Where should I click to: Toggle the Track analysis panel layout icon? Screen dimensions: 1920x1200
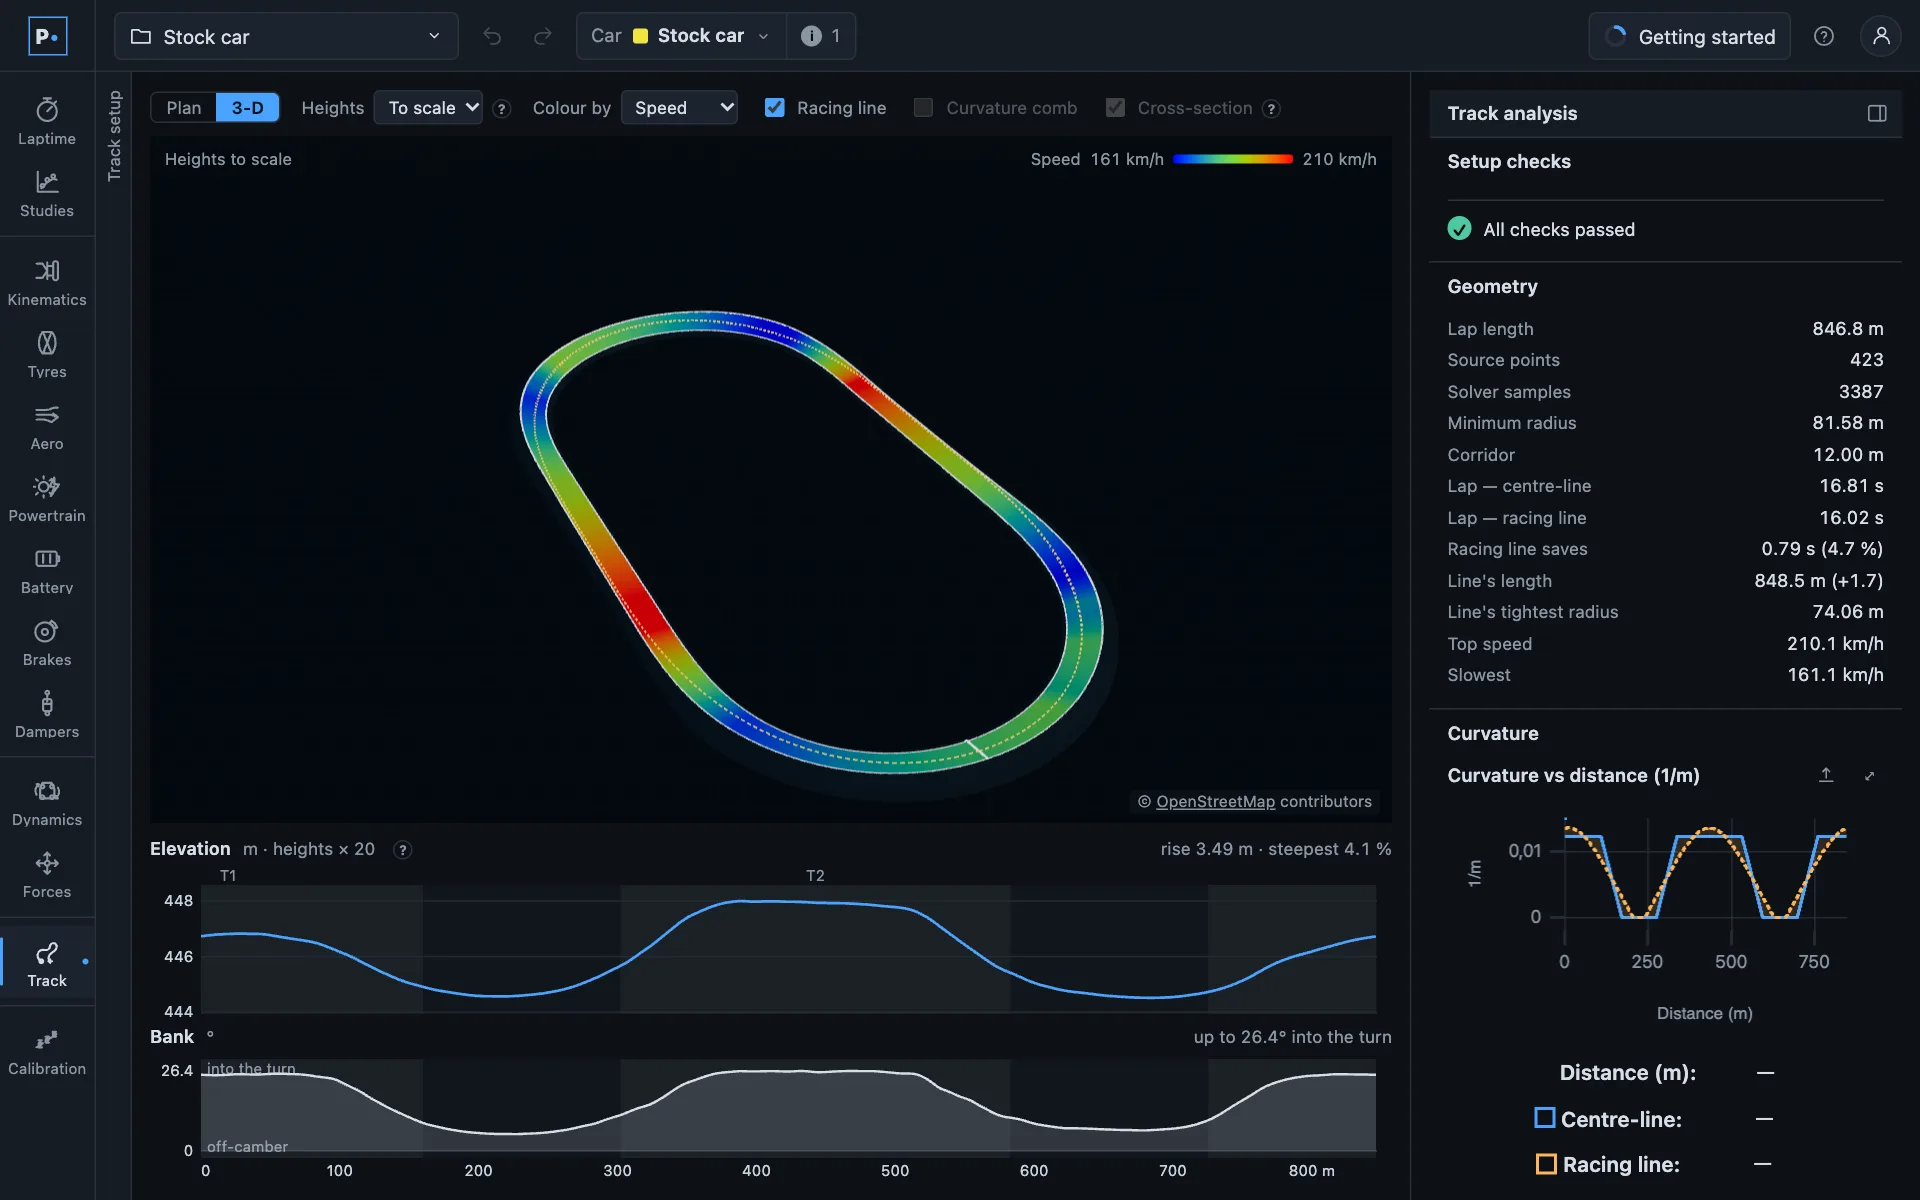[1877, 113]
